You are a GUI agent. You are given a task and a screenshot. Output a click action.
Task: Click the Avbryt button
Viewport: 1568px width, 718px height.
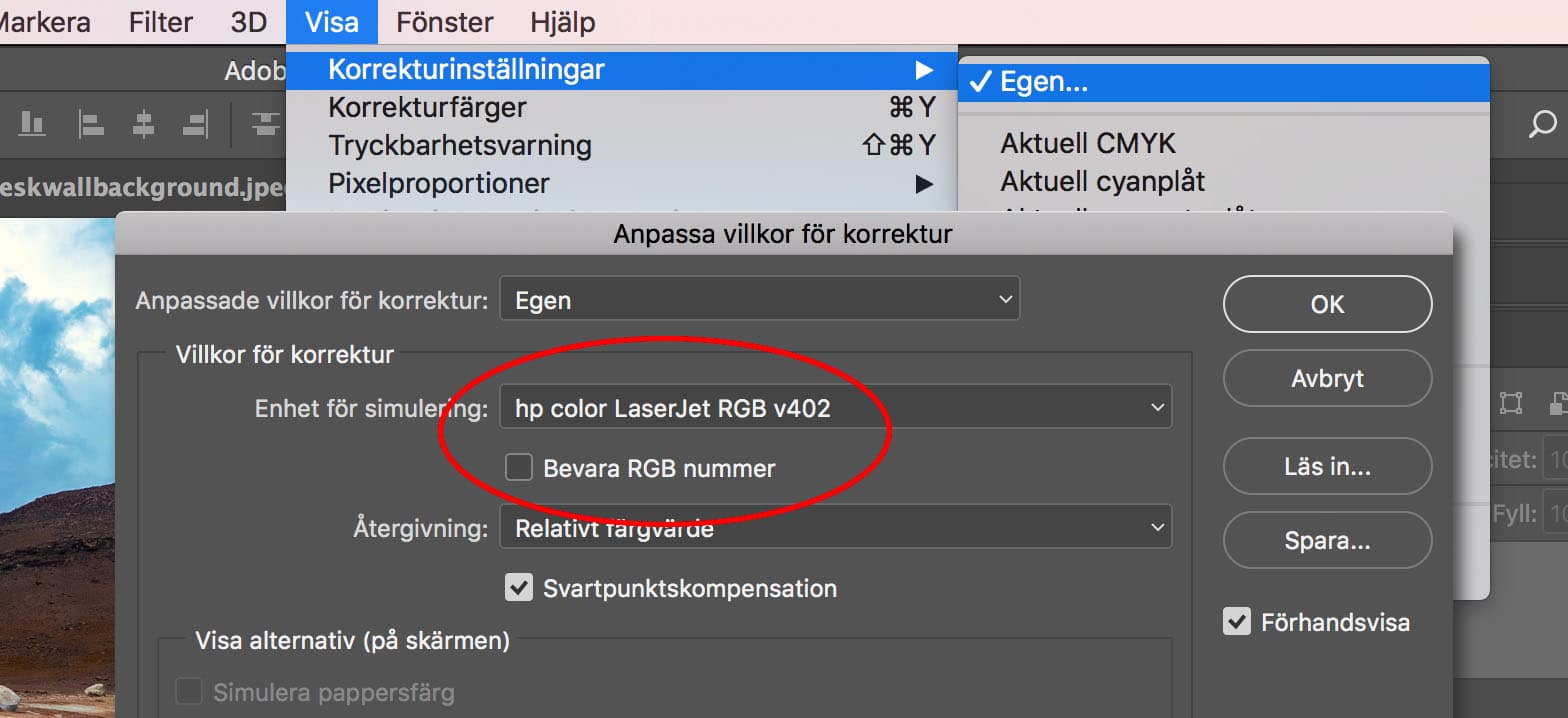click(1327, 379)
